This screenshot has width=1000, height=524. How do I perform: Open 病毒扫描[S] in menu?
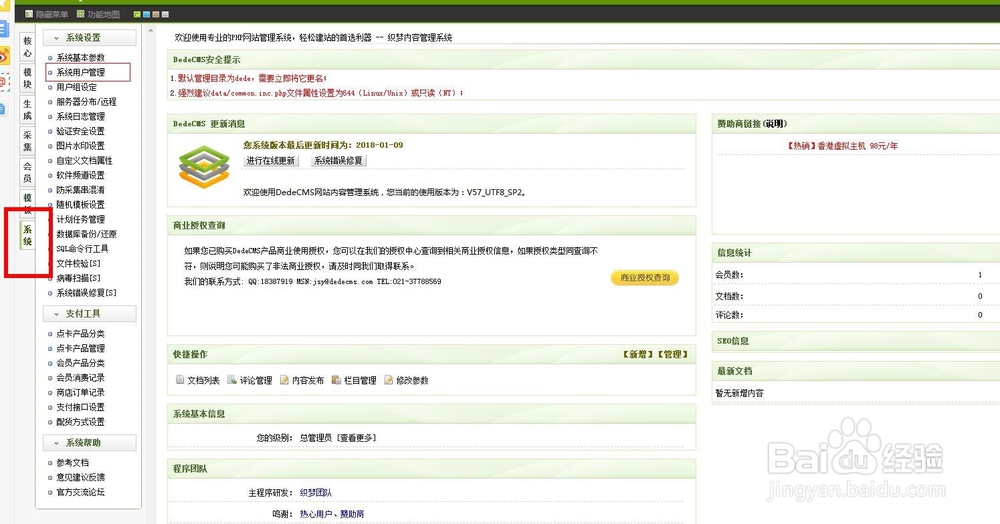78,278
